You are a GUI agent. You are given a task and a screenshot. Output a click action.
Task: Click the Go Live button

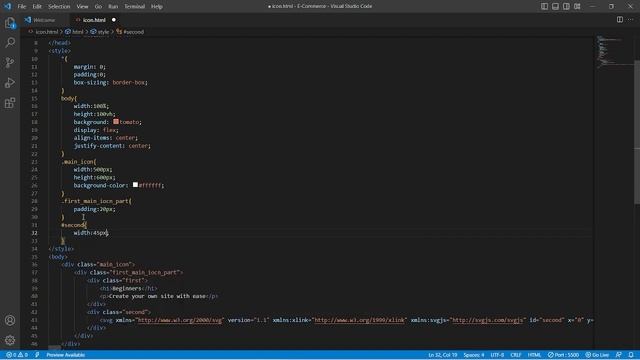tap(597, 355)
